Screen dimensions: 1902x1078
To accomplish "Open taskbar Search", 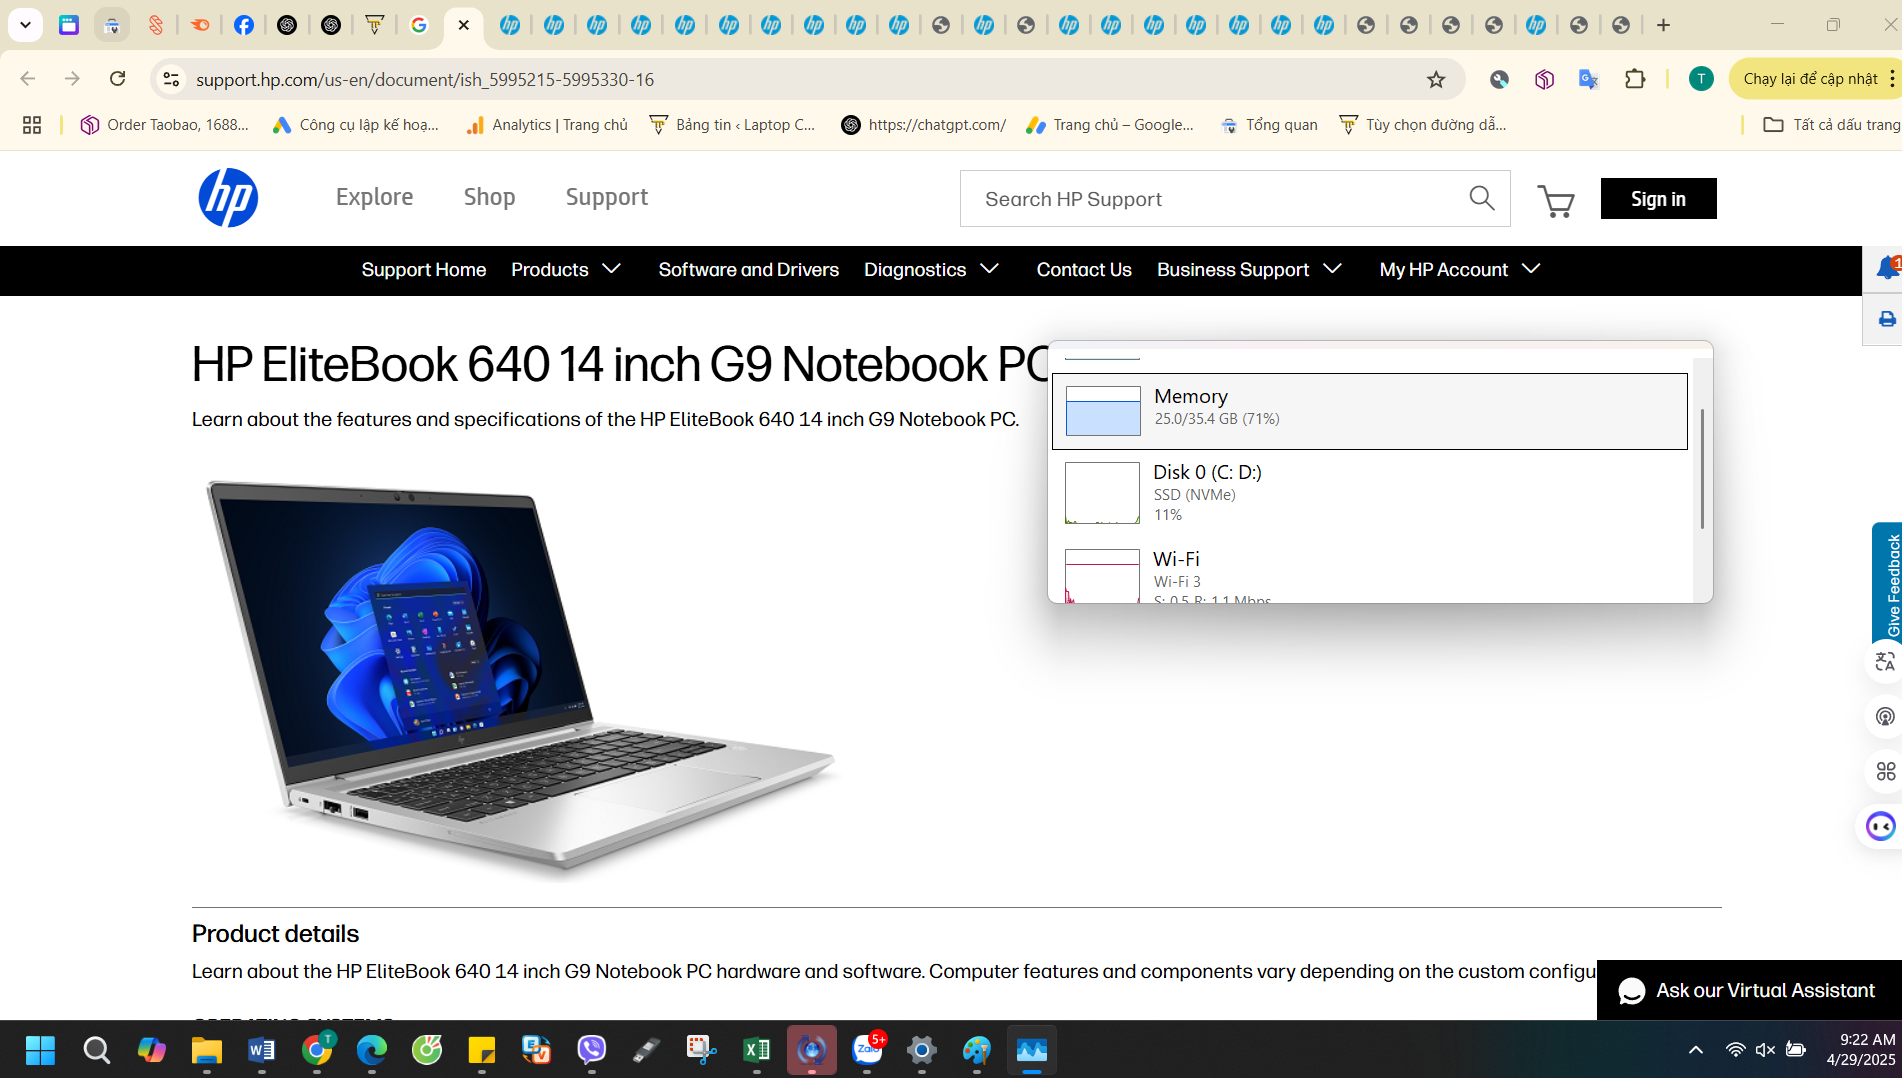I will click(x=96, y=1050).
